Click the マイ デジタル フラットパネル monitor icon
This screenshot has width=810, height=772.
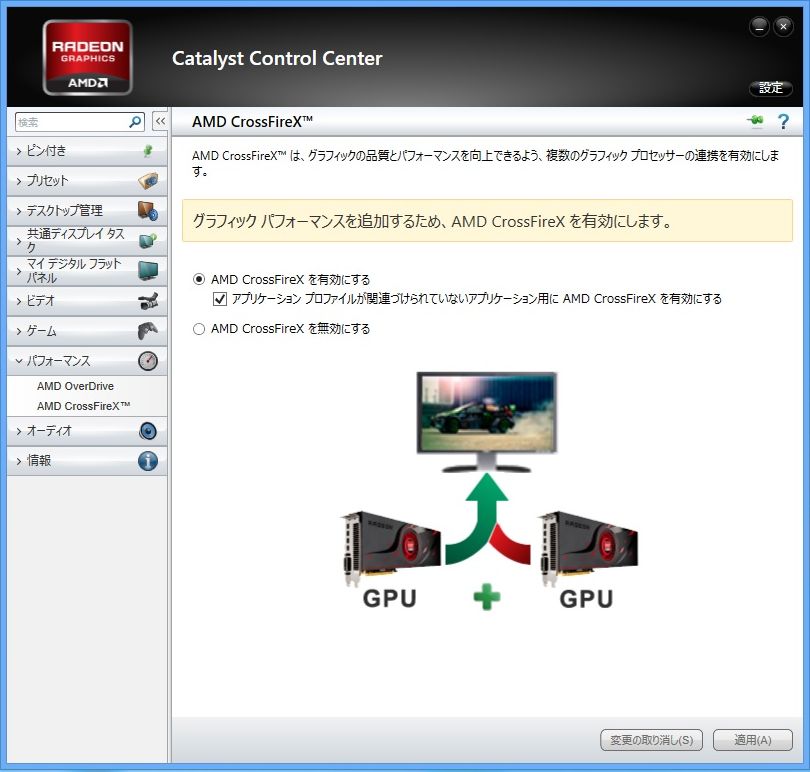(148, 271)
